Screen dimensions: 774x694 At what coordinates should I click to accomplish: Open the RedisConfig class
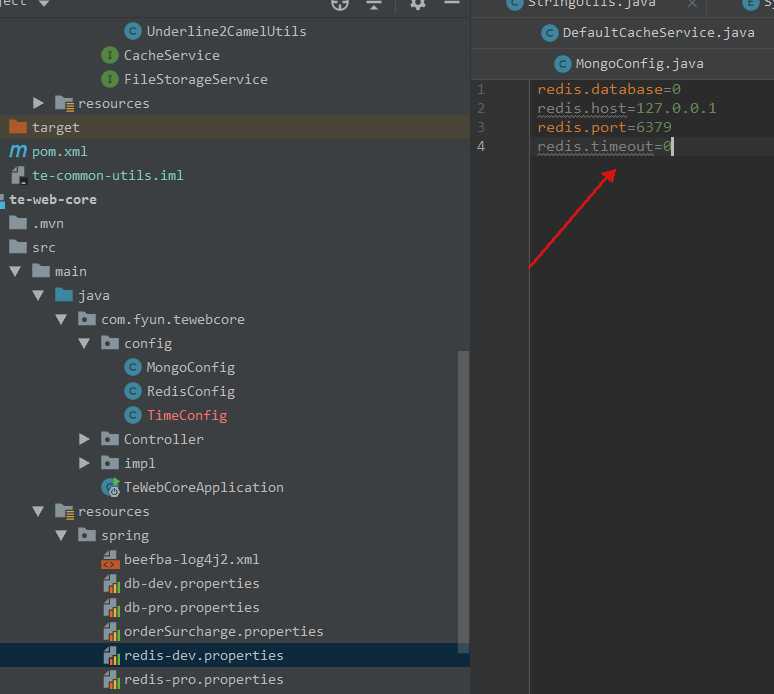(191, 391)
